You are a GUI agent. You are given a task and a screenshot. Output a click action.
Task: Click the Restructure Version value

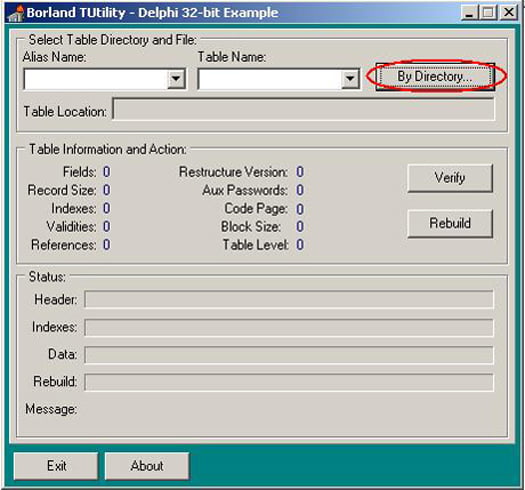click(x=300, y=172)
